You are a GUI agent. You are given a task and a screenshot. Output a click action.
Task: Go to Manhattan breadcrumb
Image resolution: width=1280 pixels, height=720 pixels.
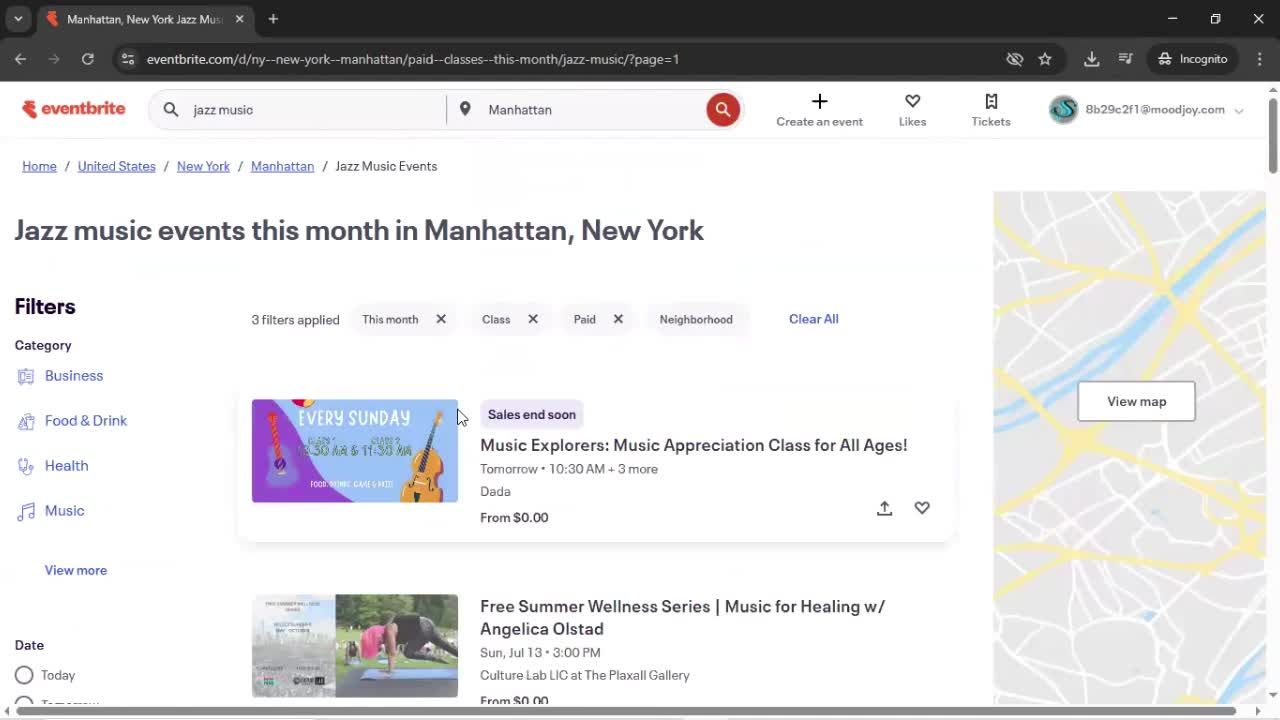tap(282, 166)
